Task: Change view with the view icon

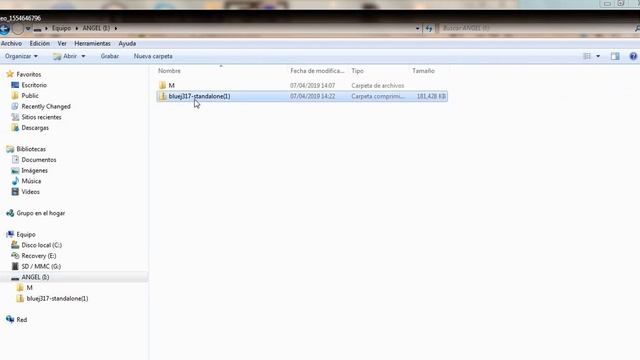Action: pos(587,56)
